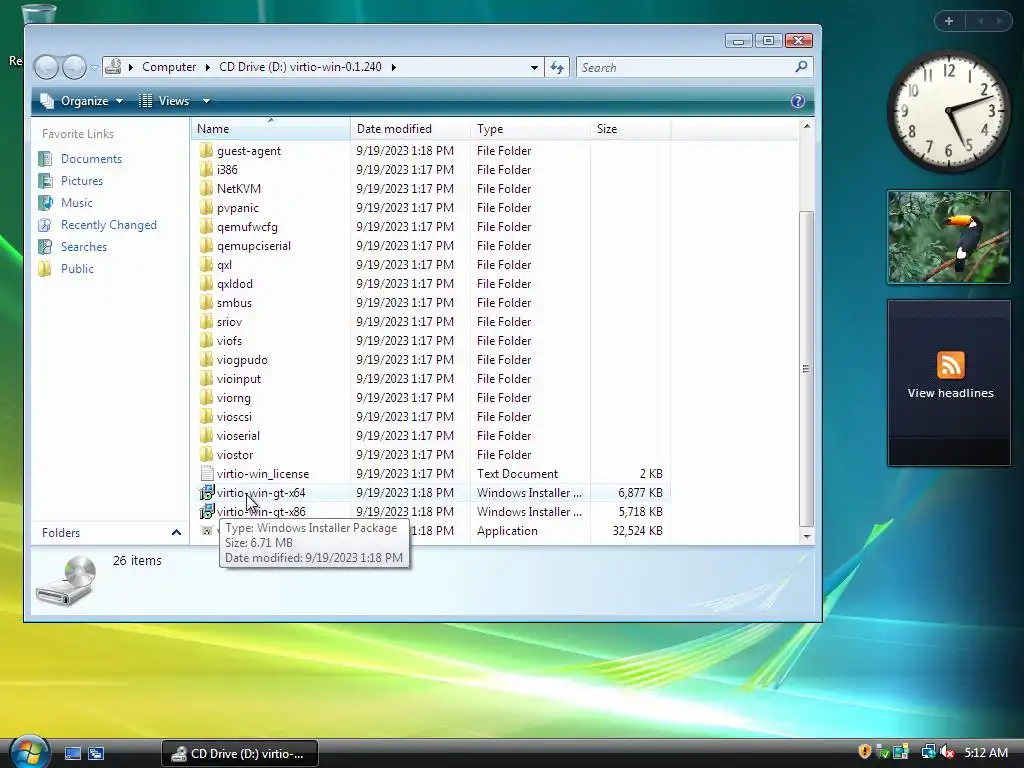Select the qxl folder icon
The height and width of the screenshot is (768, 1024).
click(x=206, y=264)
